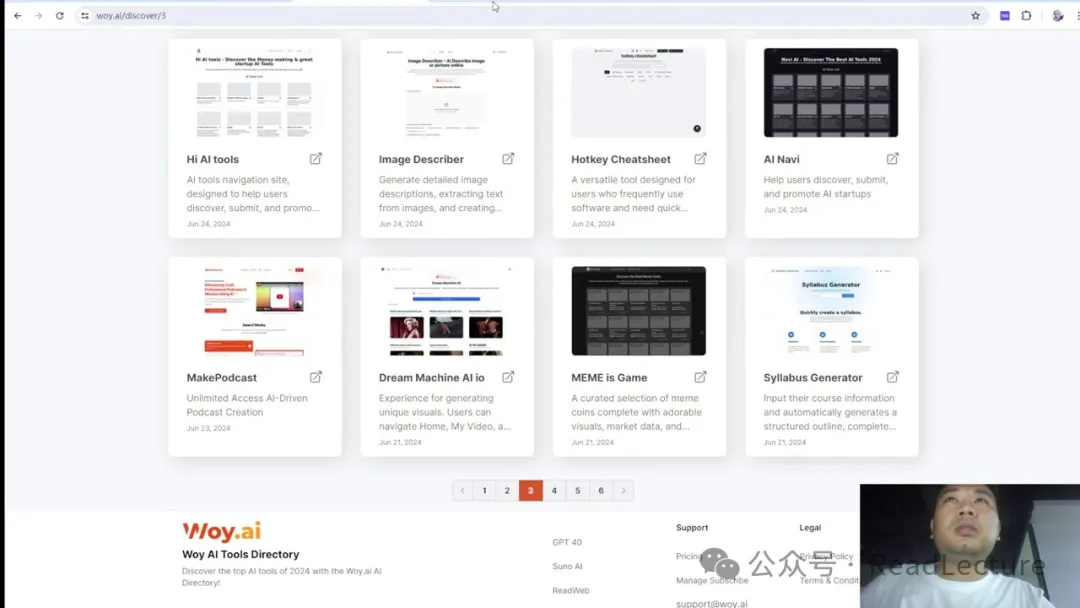This screenshot has width=1080, height=608.
Task: Open Hotkey Cheatsheet external link icon
Action: [700, 159]
